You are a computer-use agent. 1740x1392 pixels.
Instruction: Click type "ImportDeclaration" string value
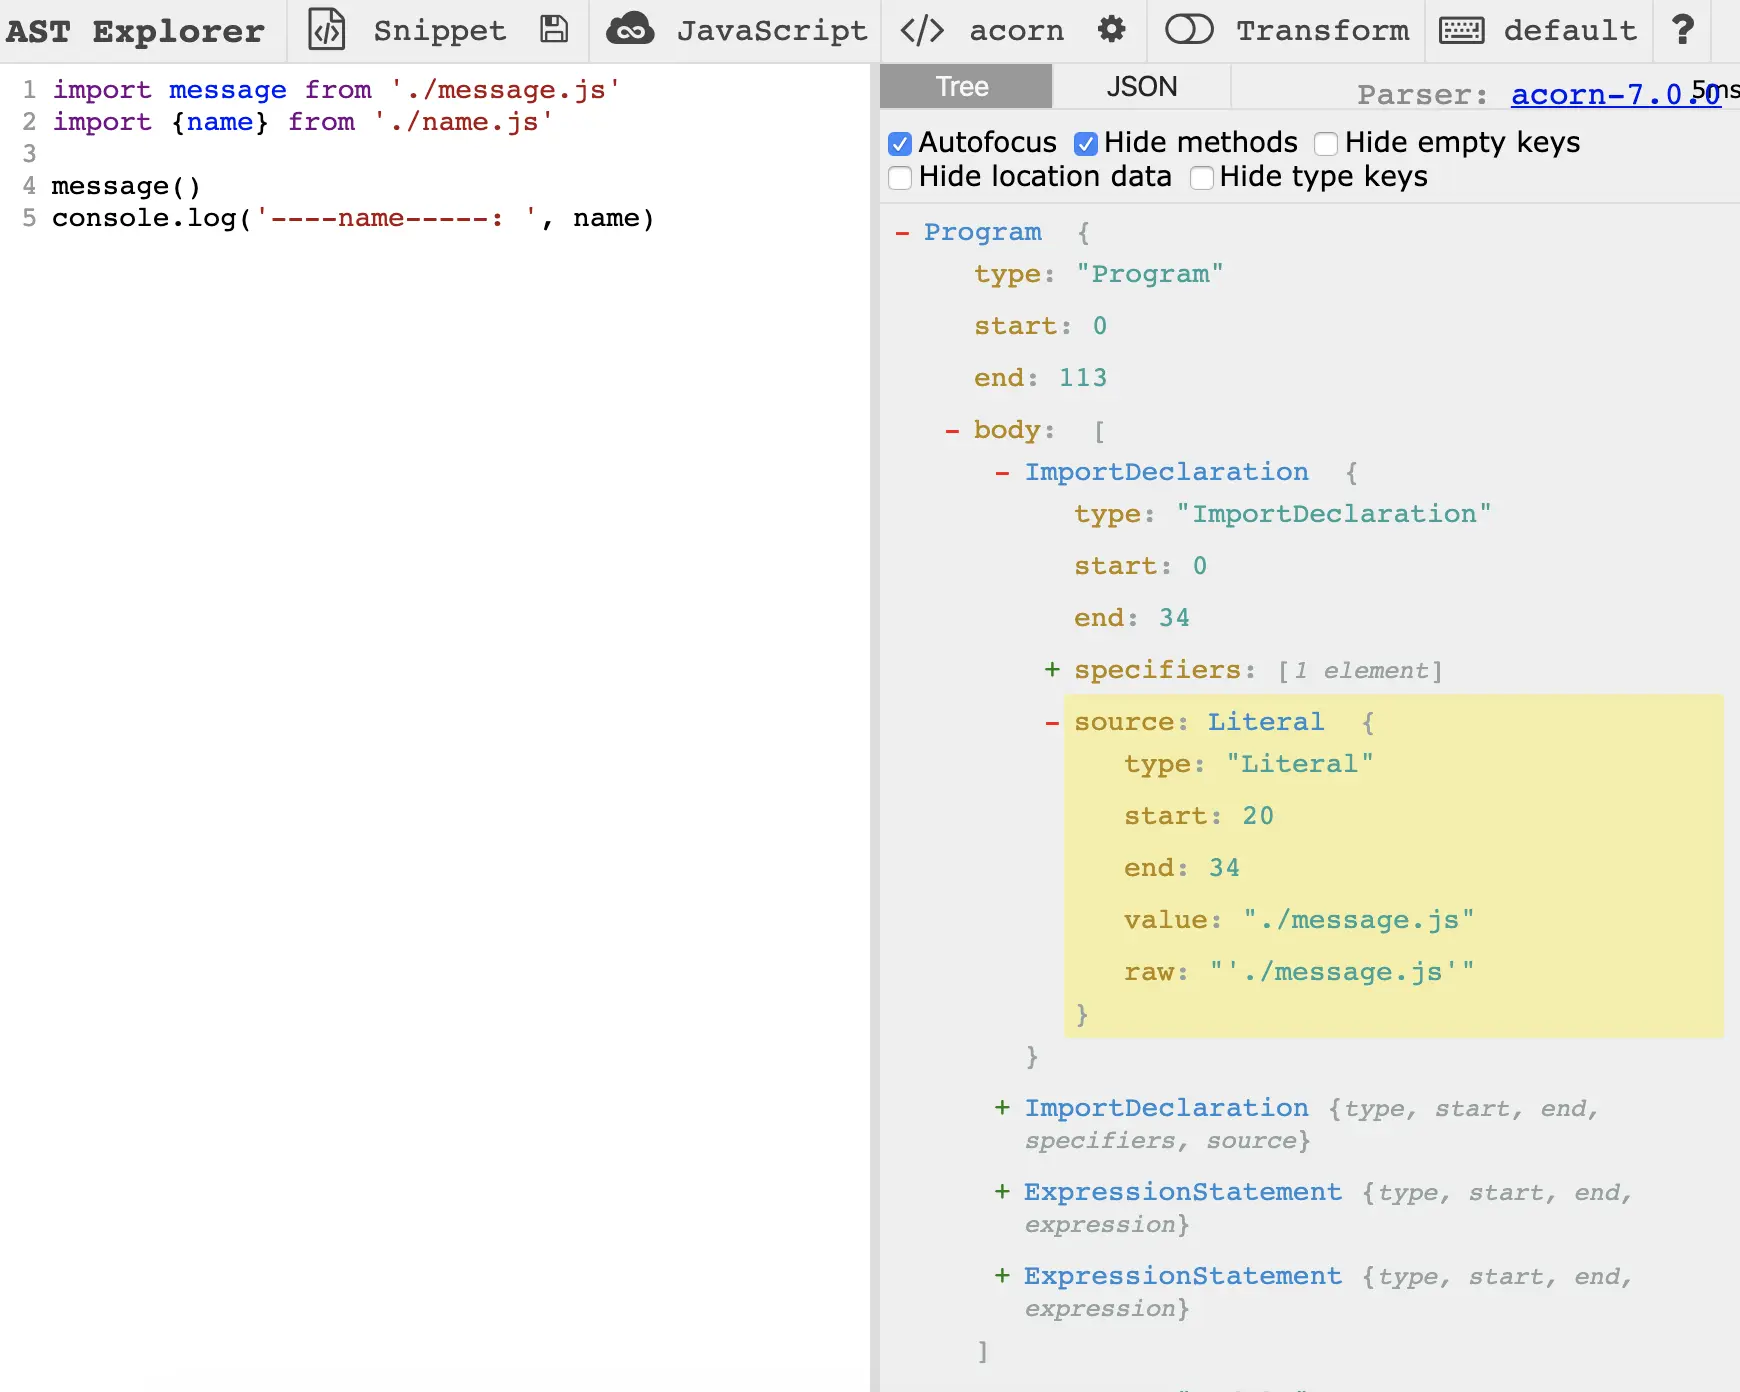[x=1334, y=514]
